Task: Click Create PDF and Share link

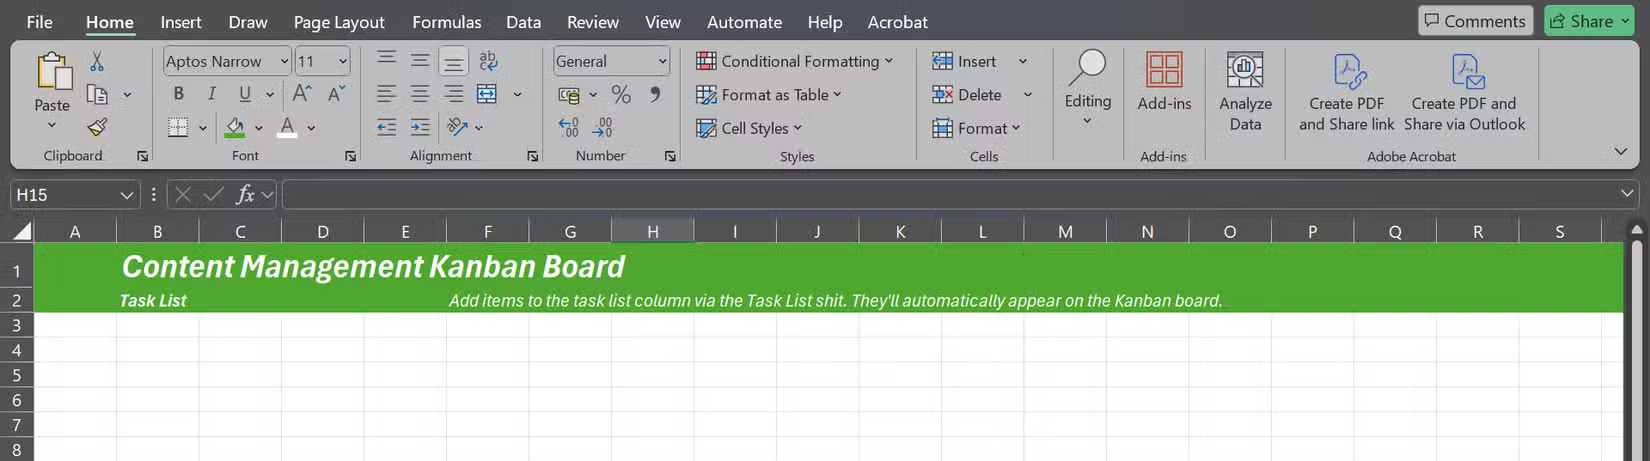Action: click(x=1346, y=91)
